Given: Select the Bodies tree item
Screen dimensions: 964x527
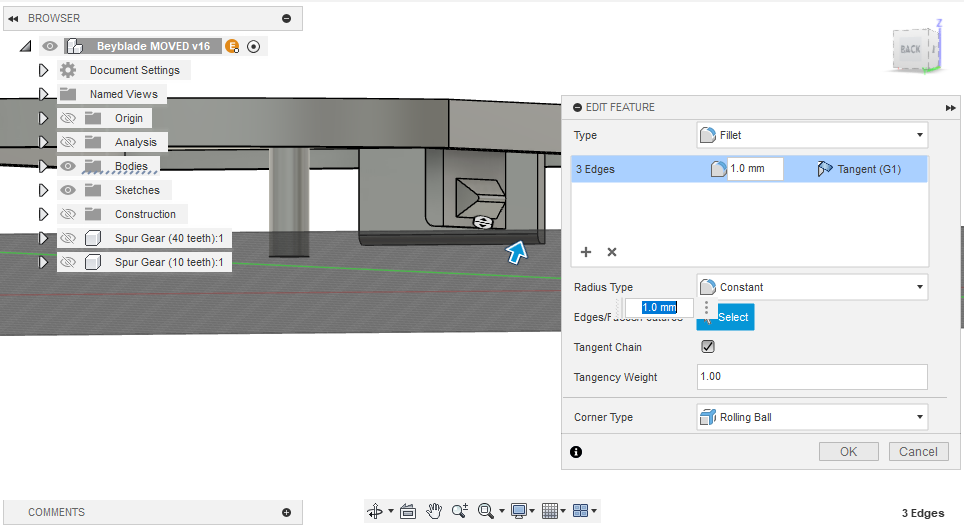Looking at the screenshot, I should (131, 166).
